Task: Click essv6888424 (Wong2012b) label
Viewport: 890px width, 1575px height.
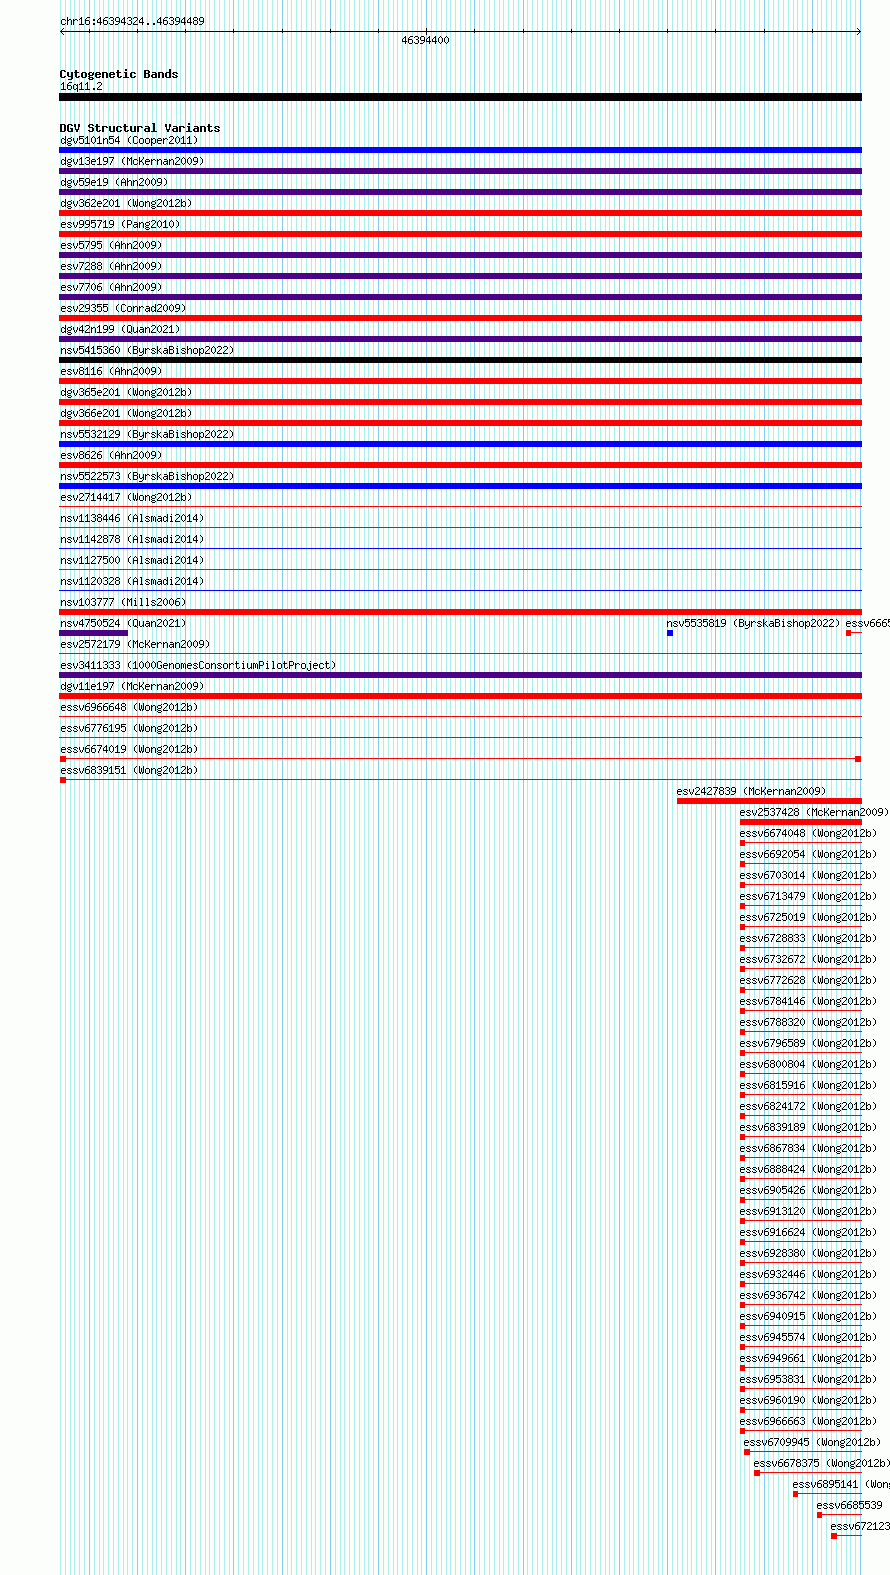Action: (808, 1169)
